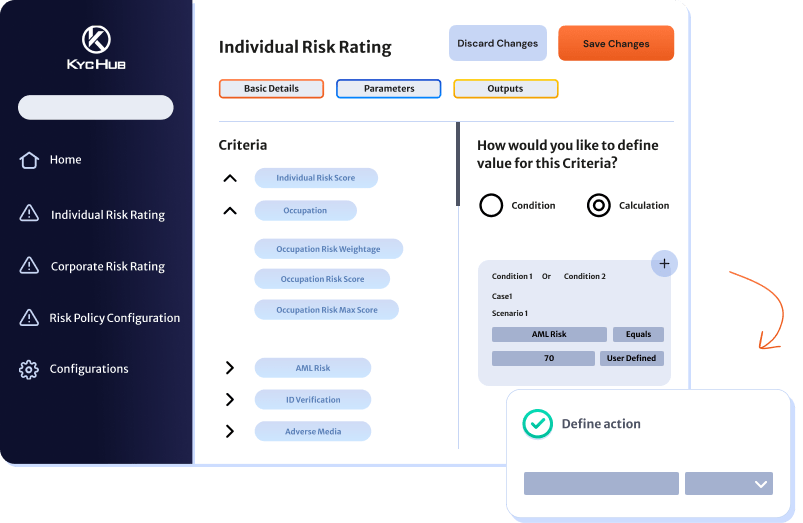Click the Define action input field
The width and height of the screenshot is (803, 523).
click(x=601, y=484)
